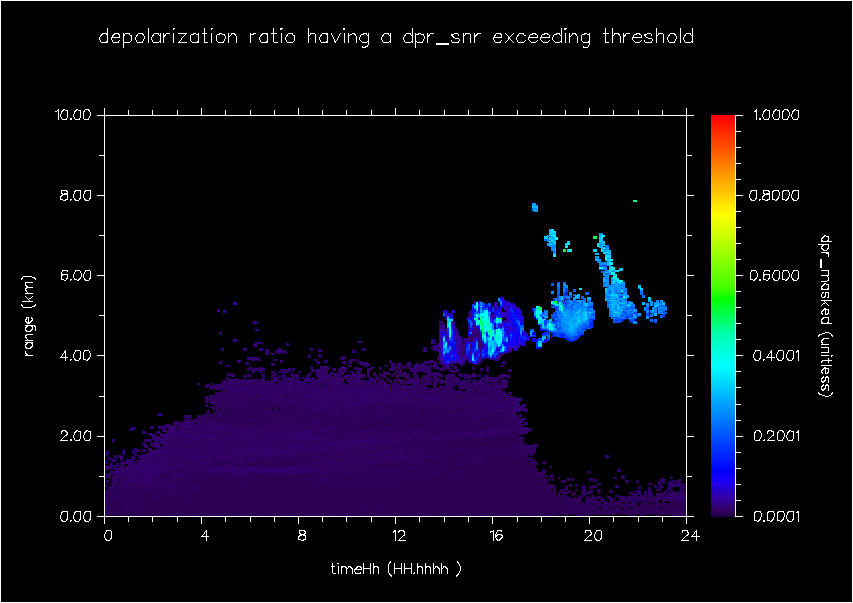
Task: Click the colorbar value 0.0001
Action: click(x=776, y=516)
